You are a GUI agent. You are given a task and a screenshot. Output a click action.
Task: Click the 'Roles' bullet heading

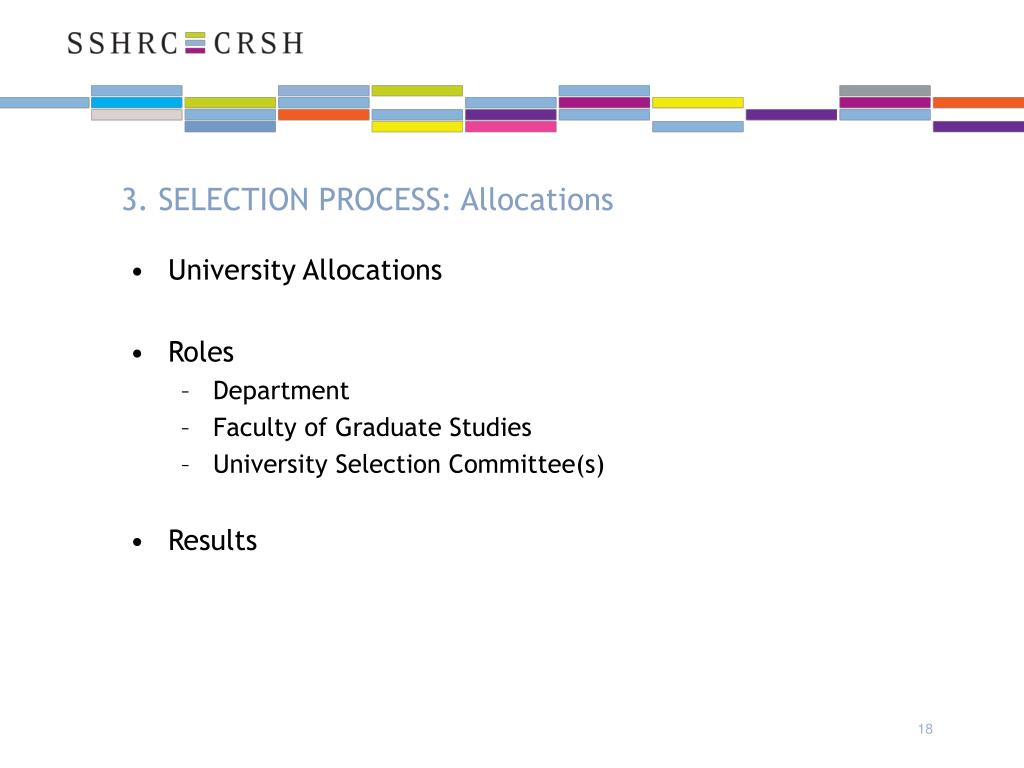coord(200,352)
